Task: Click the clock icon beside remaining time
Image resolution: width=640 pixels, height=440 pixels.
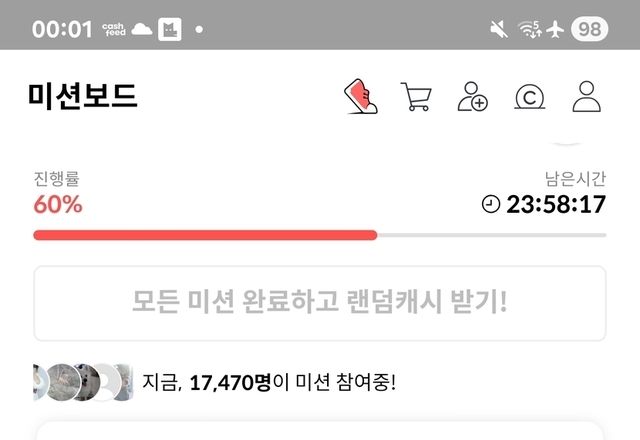Action: click(491, 204)
